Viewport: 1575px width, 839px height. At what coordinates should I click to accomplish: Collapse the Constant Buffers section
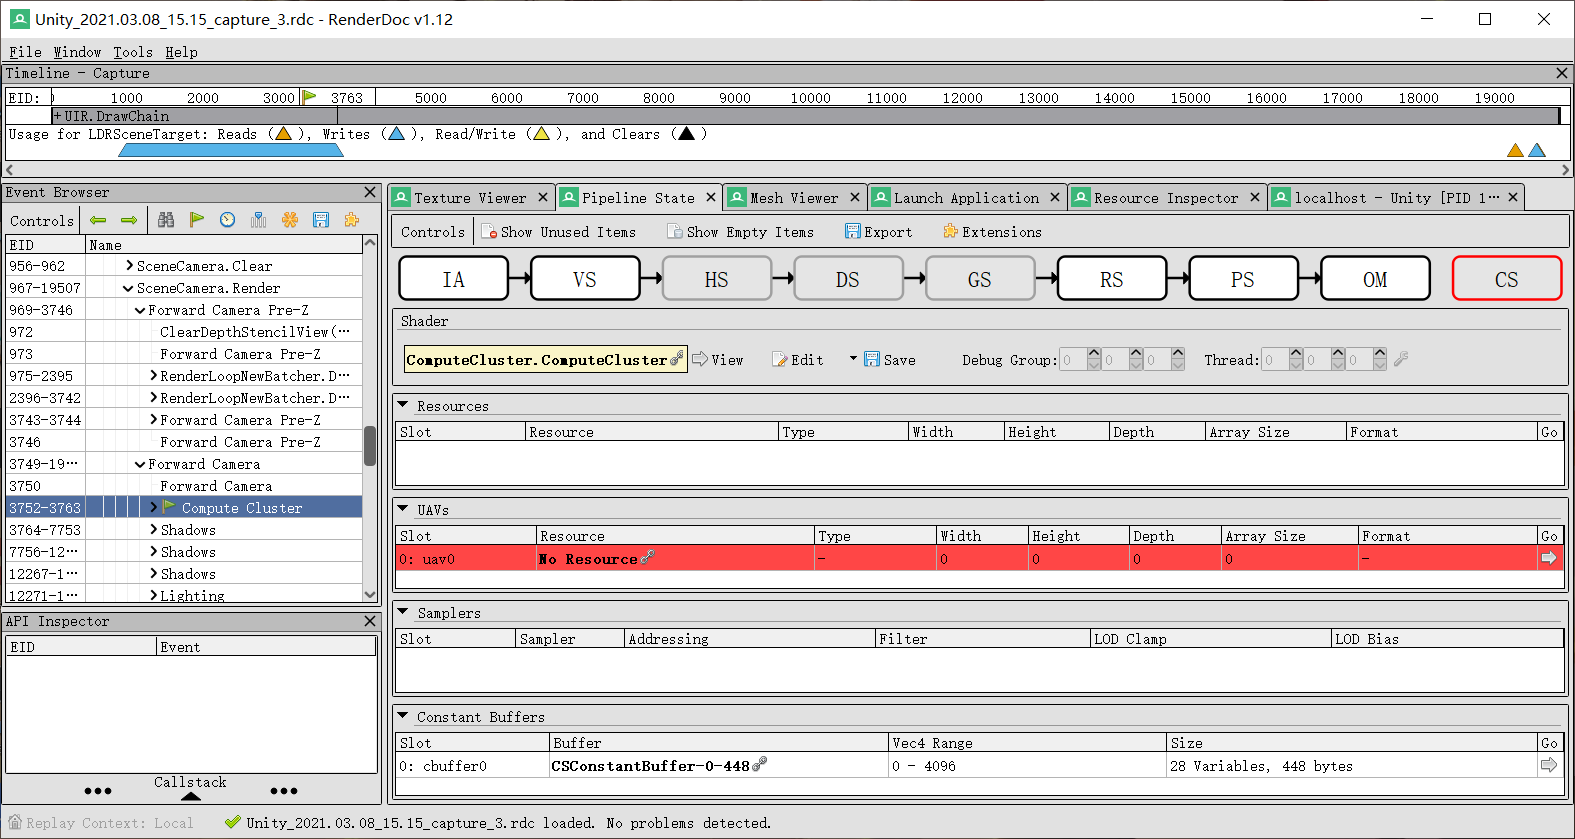point(403,716)
